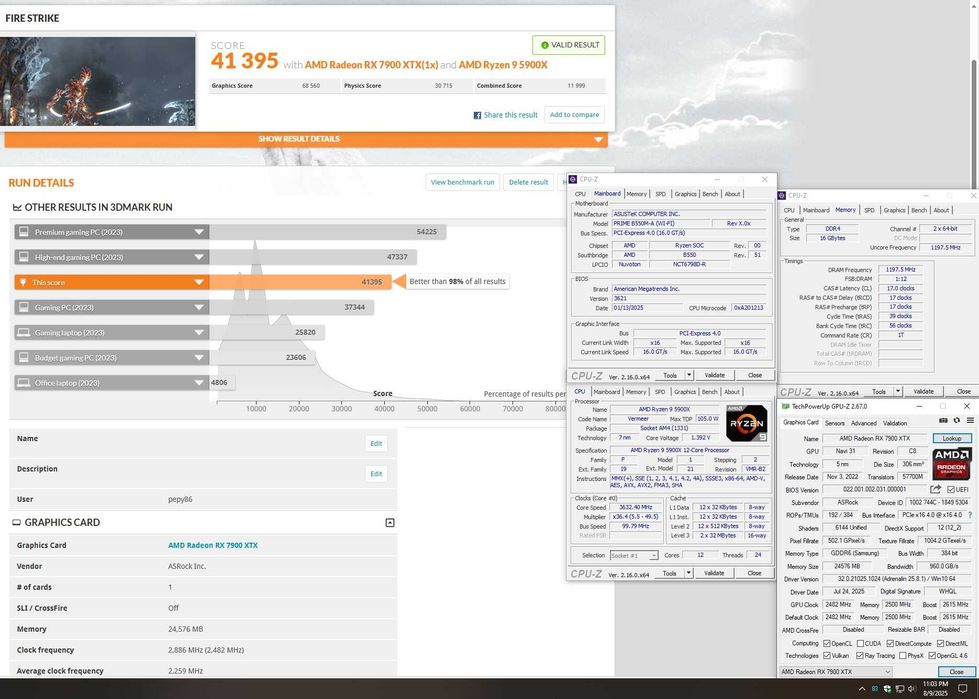This screenshot has width=979, height=699.
Task: Click the Lookup button in GPU-Z
Action: (x=952, y=438)
